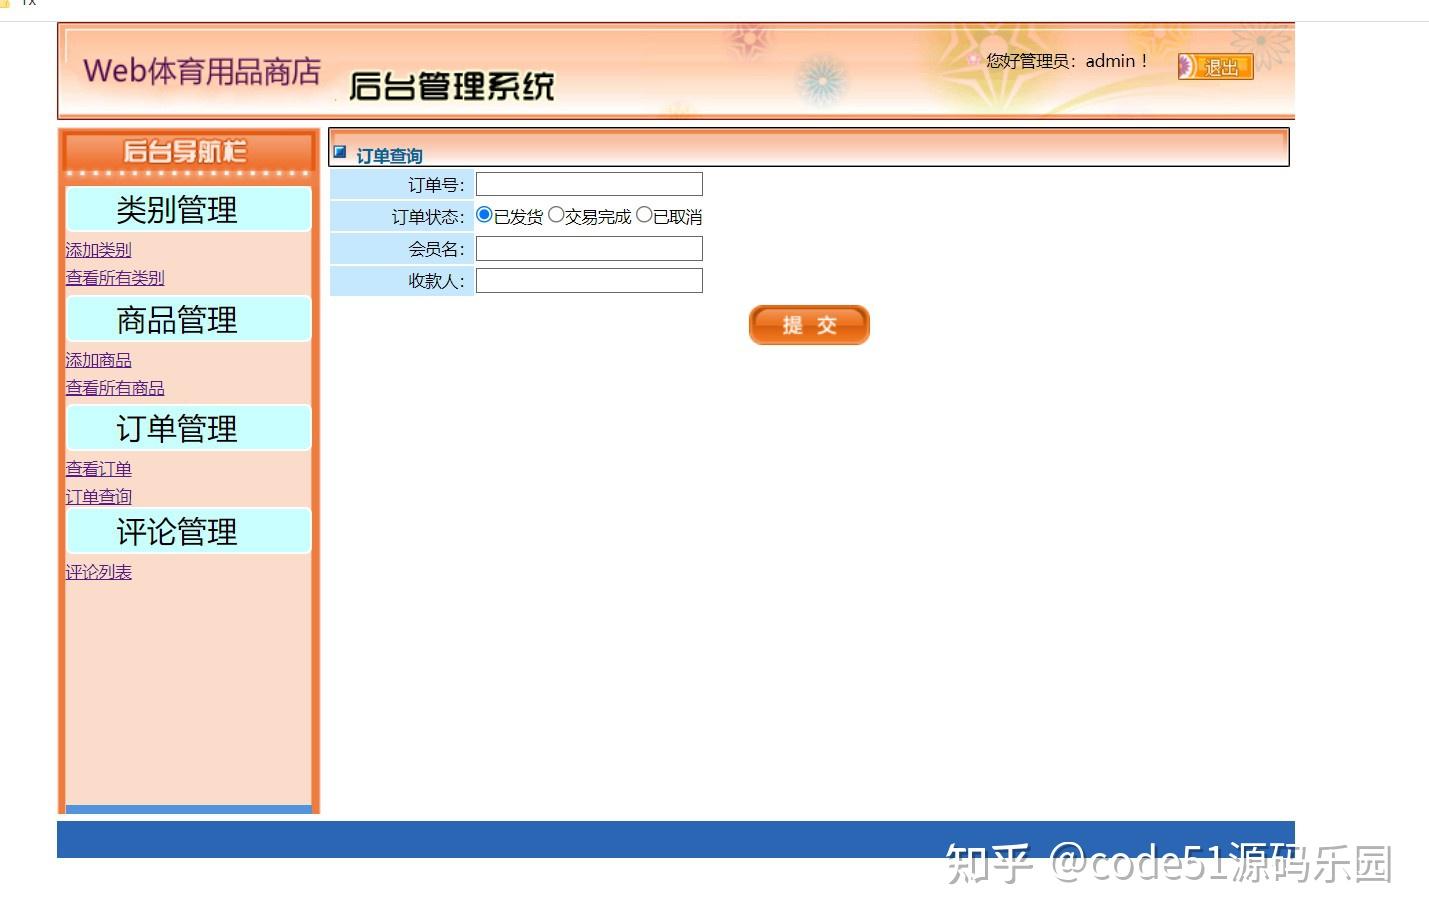1429x923 pixels.
Task: Open 查看订单 to view orders
Action: [98, 468]
